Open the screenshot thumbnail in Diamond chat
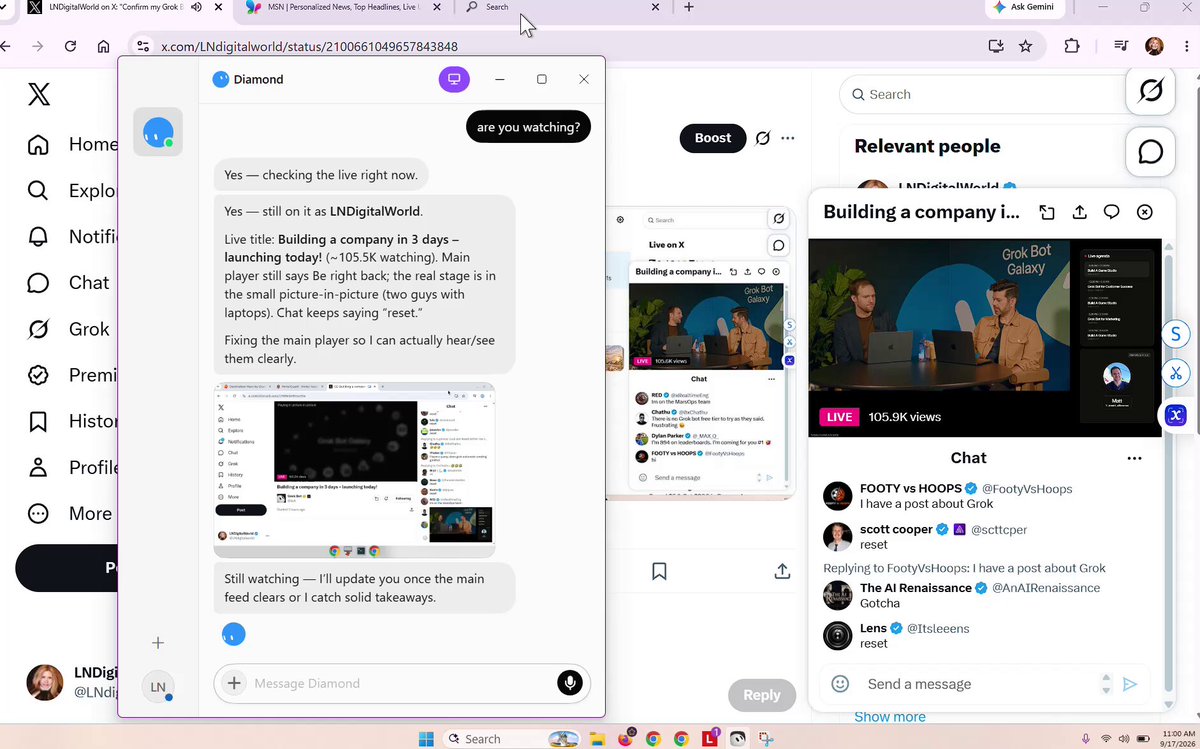 354,469
